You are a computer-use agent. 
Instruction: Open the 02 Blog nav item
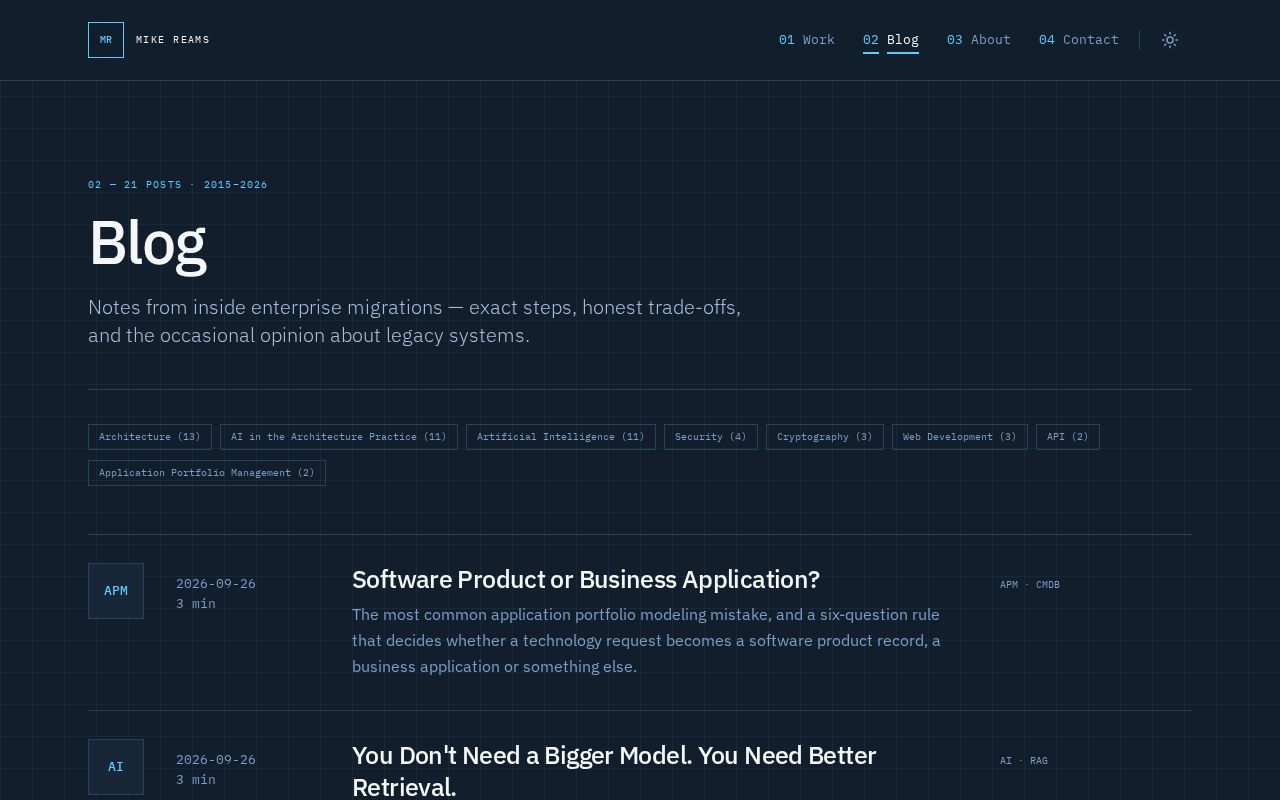point(891,40)
